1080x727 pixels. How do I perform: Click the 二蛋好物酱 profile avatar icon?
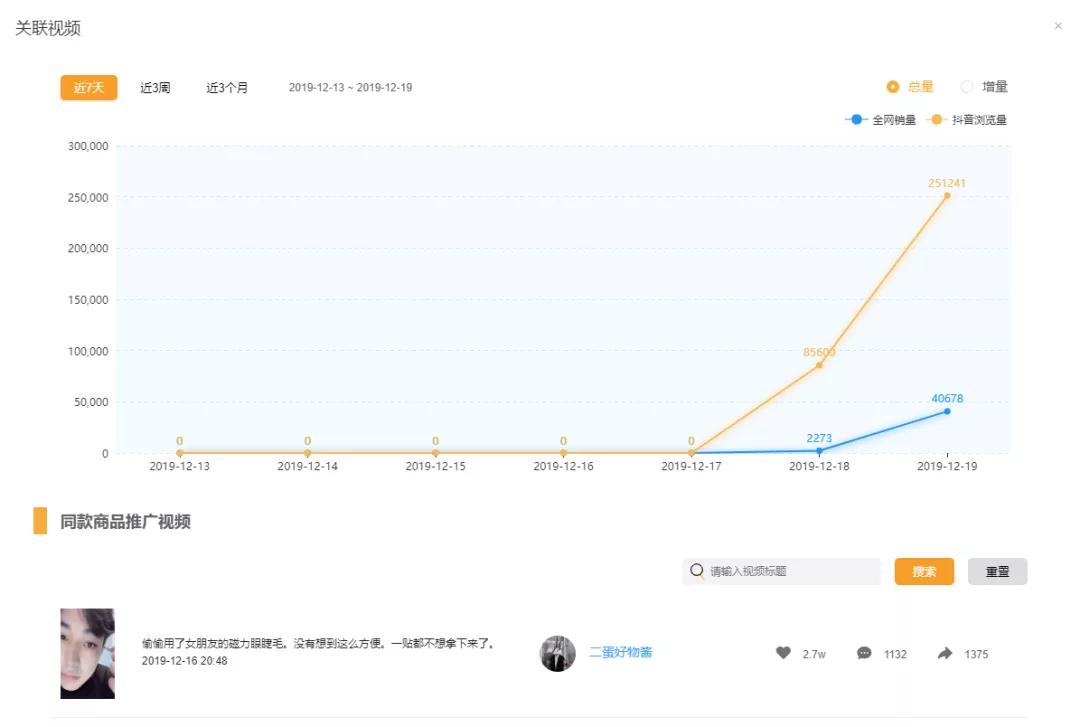tap(558, 653)
